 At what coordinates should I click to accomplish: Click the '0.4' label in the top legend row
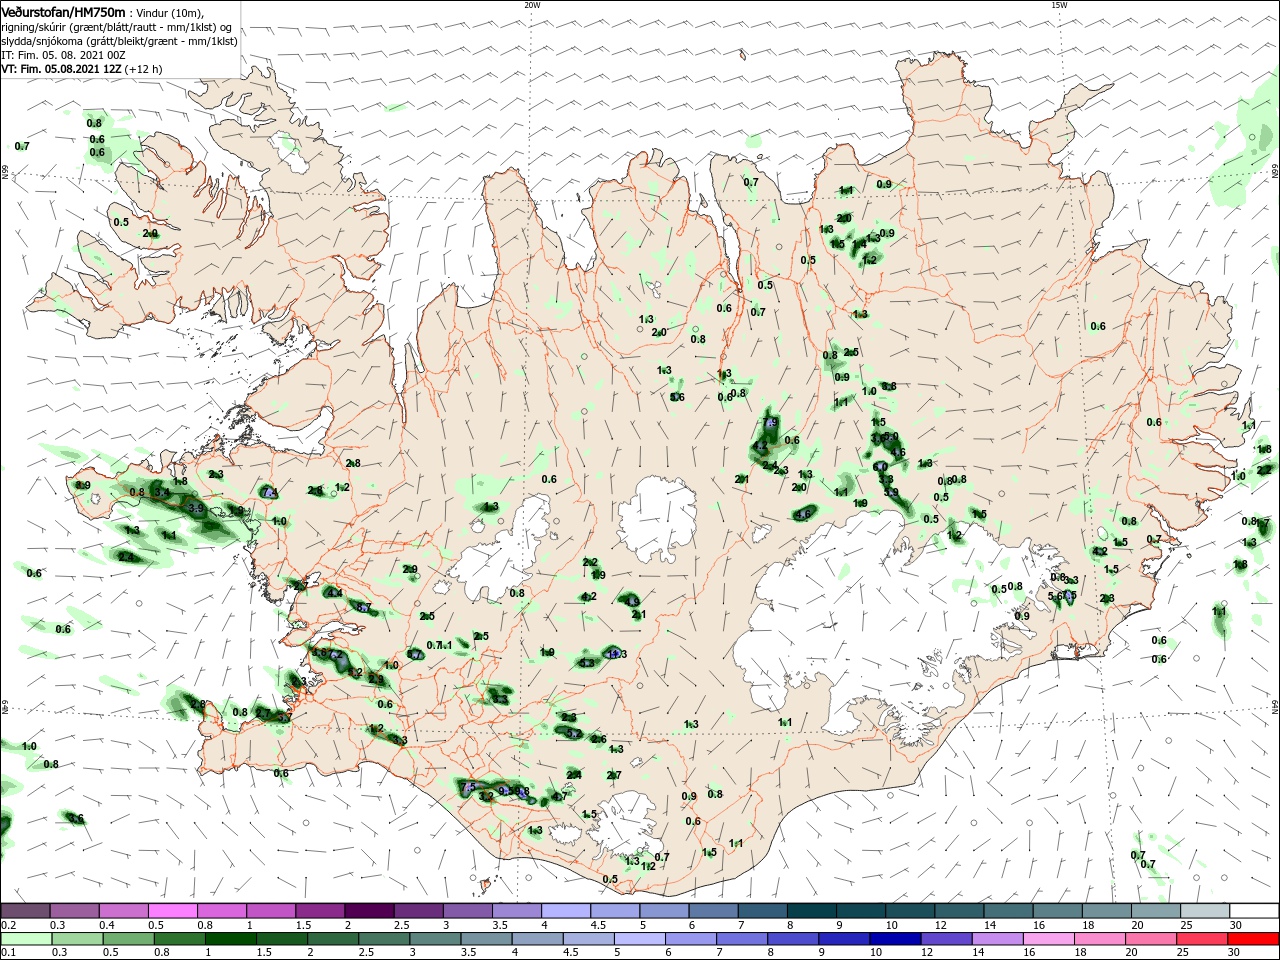point(106,925)
